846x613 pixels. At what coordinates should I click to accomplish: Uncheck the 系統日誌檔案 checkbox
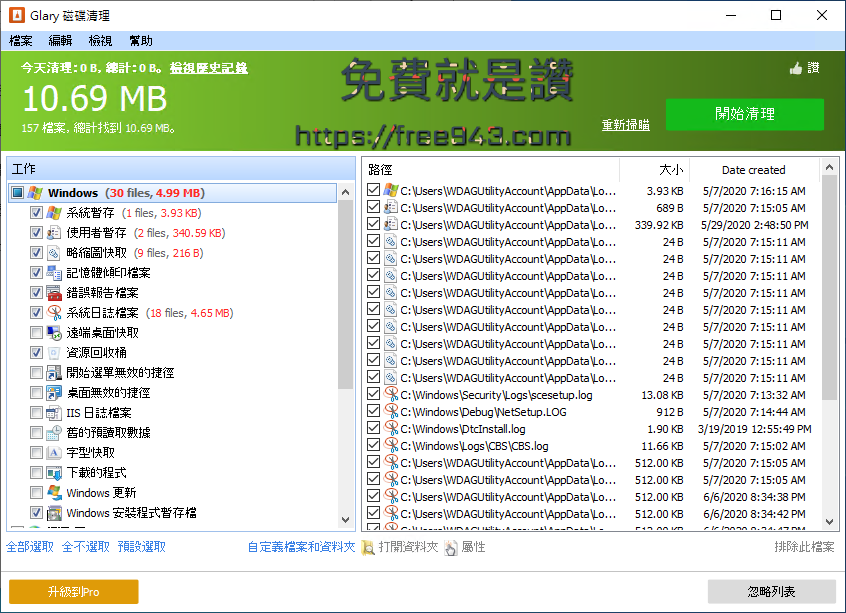(36, 312)
